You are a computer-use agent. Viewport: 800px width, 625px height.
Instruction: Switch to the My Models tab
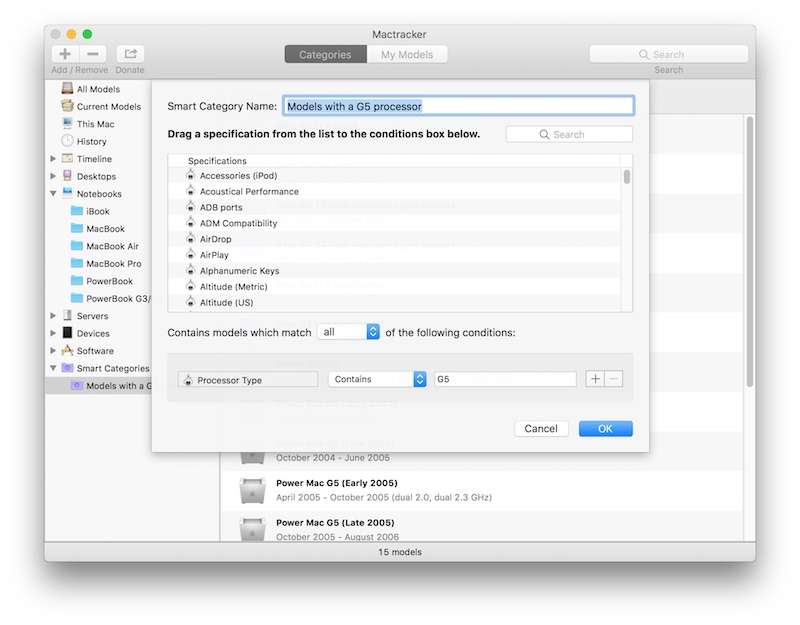click(409, 55)
